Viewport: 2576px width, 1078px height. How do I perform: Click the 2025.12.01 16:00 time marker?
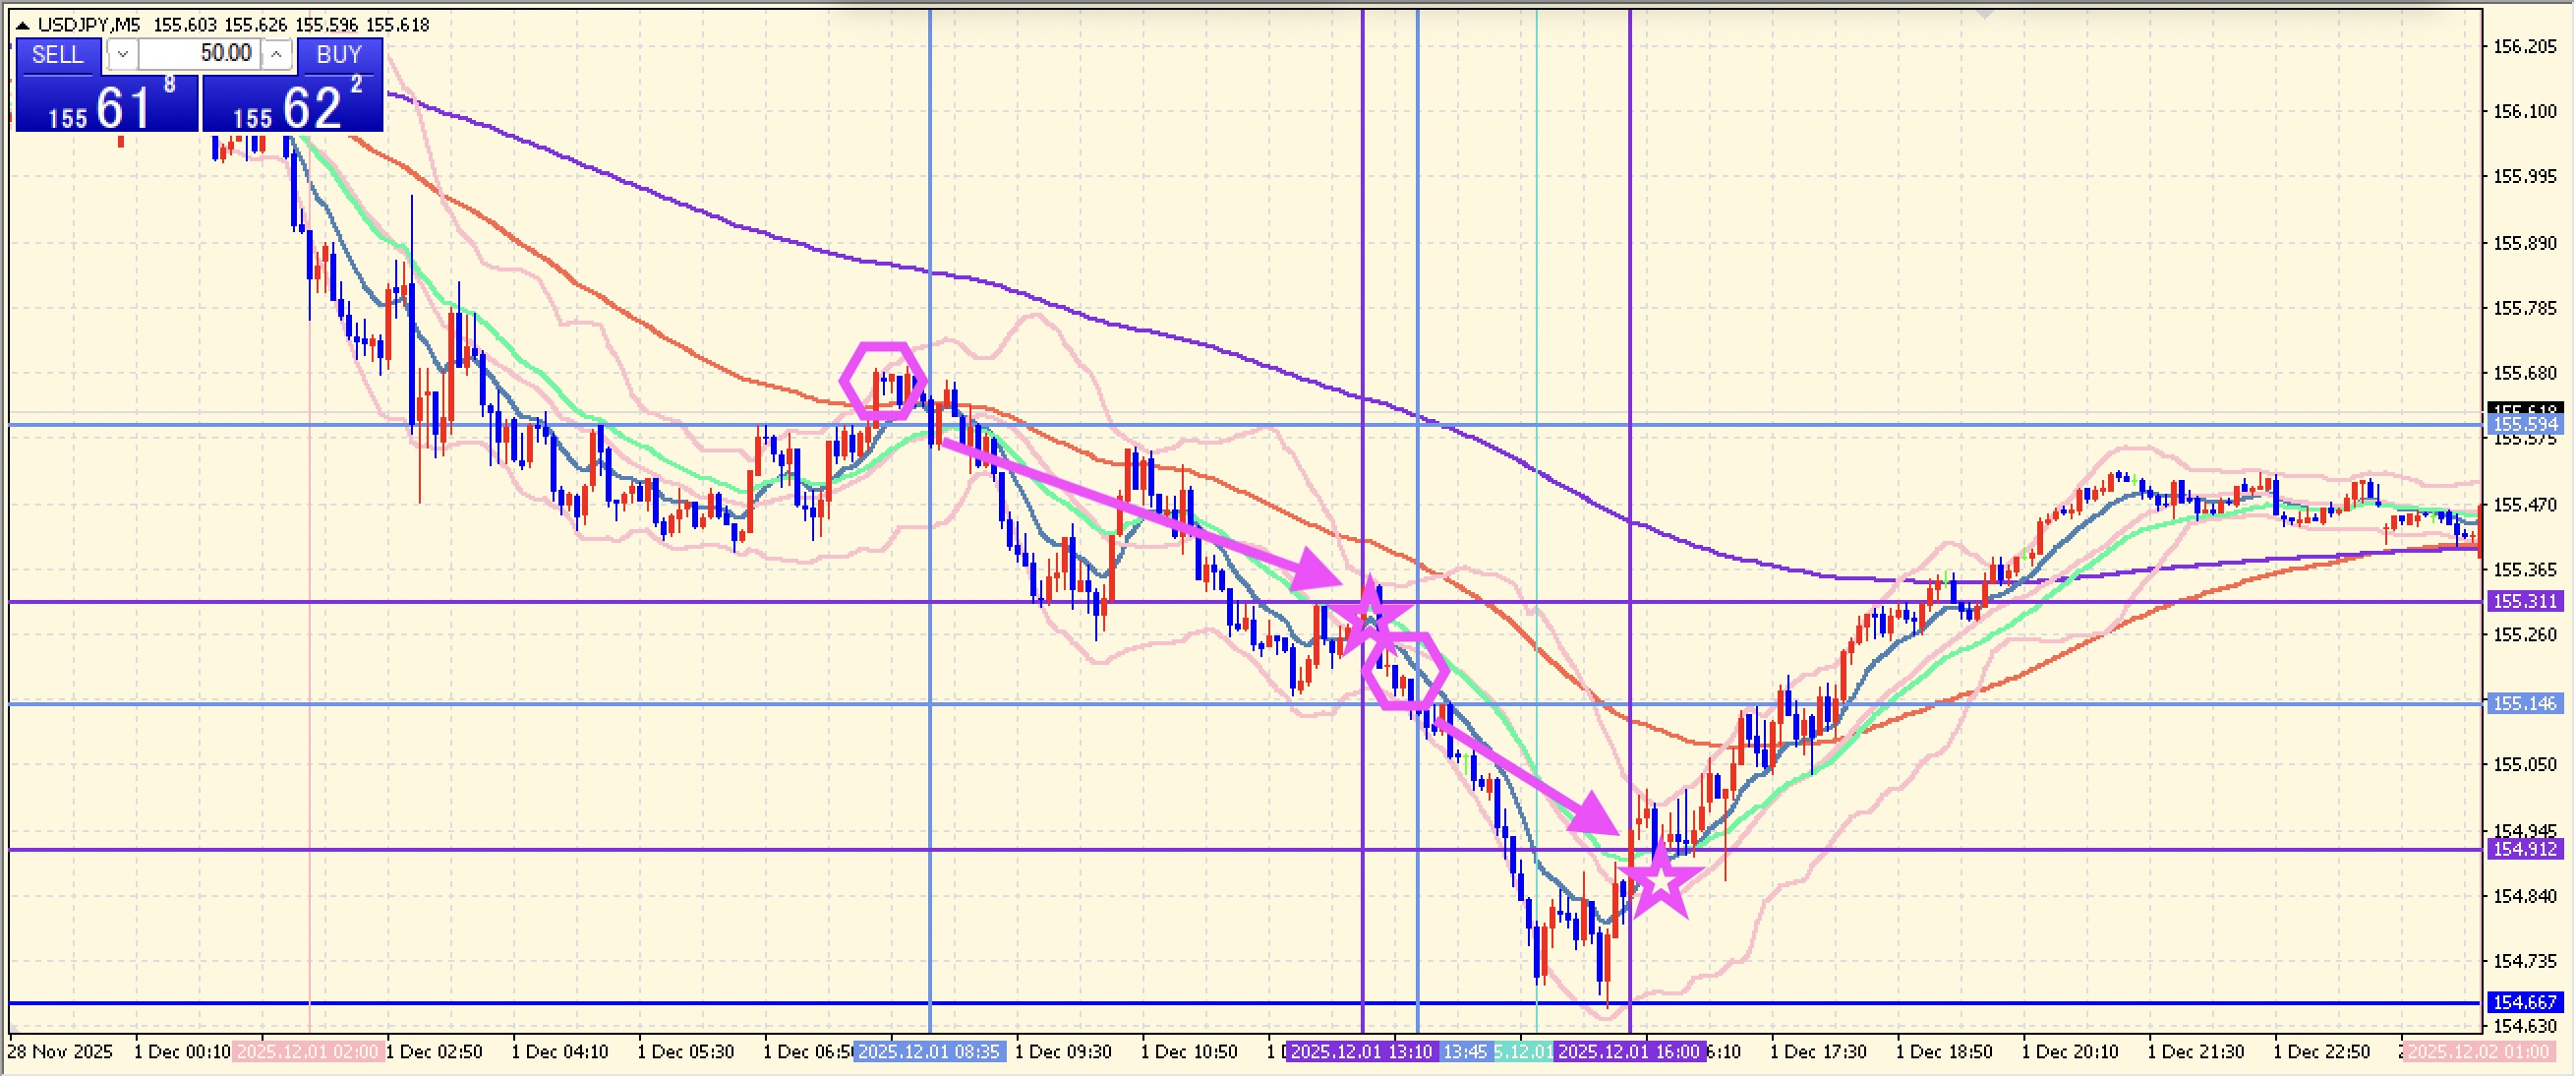(x=1629, y=1053)
